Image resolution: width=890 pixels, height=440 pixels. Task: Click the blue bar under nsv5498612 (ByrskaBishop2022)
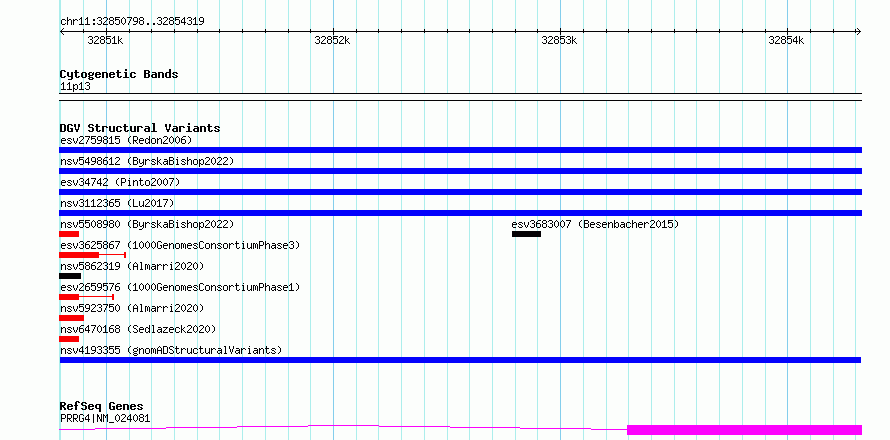point(460,171)
